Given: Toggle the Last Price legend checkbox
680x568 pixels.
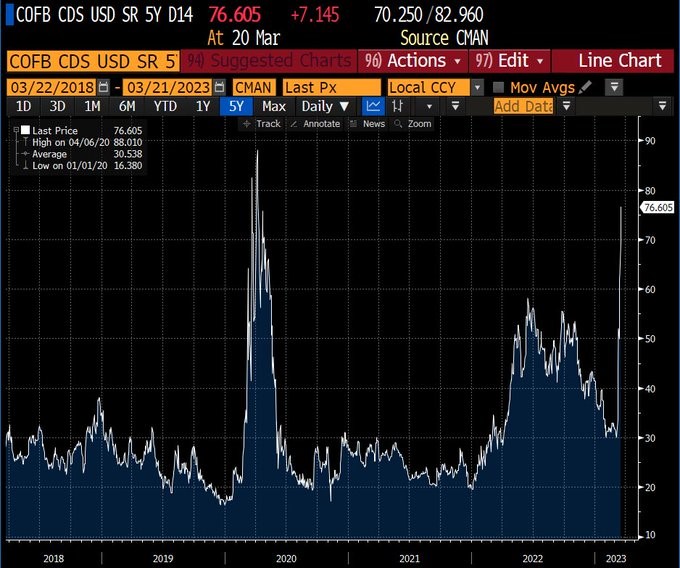Looking at the screenshot, I should click(24, 130).
